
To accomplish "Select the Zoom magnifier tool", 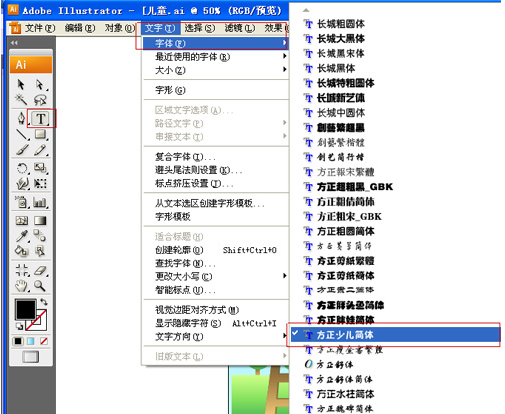I will [x=40, y=286].
